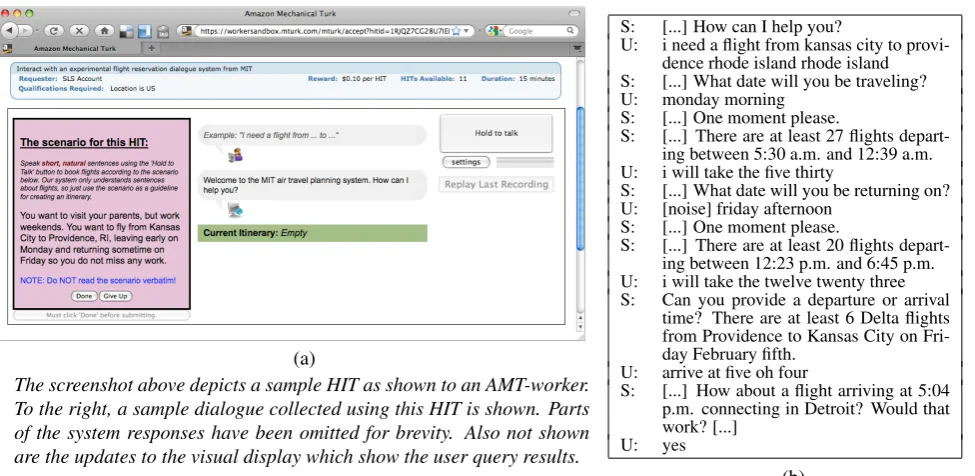Click the user avatar icon under example bubble
This screenshot has width=975, height=476.
236,155
